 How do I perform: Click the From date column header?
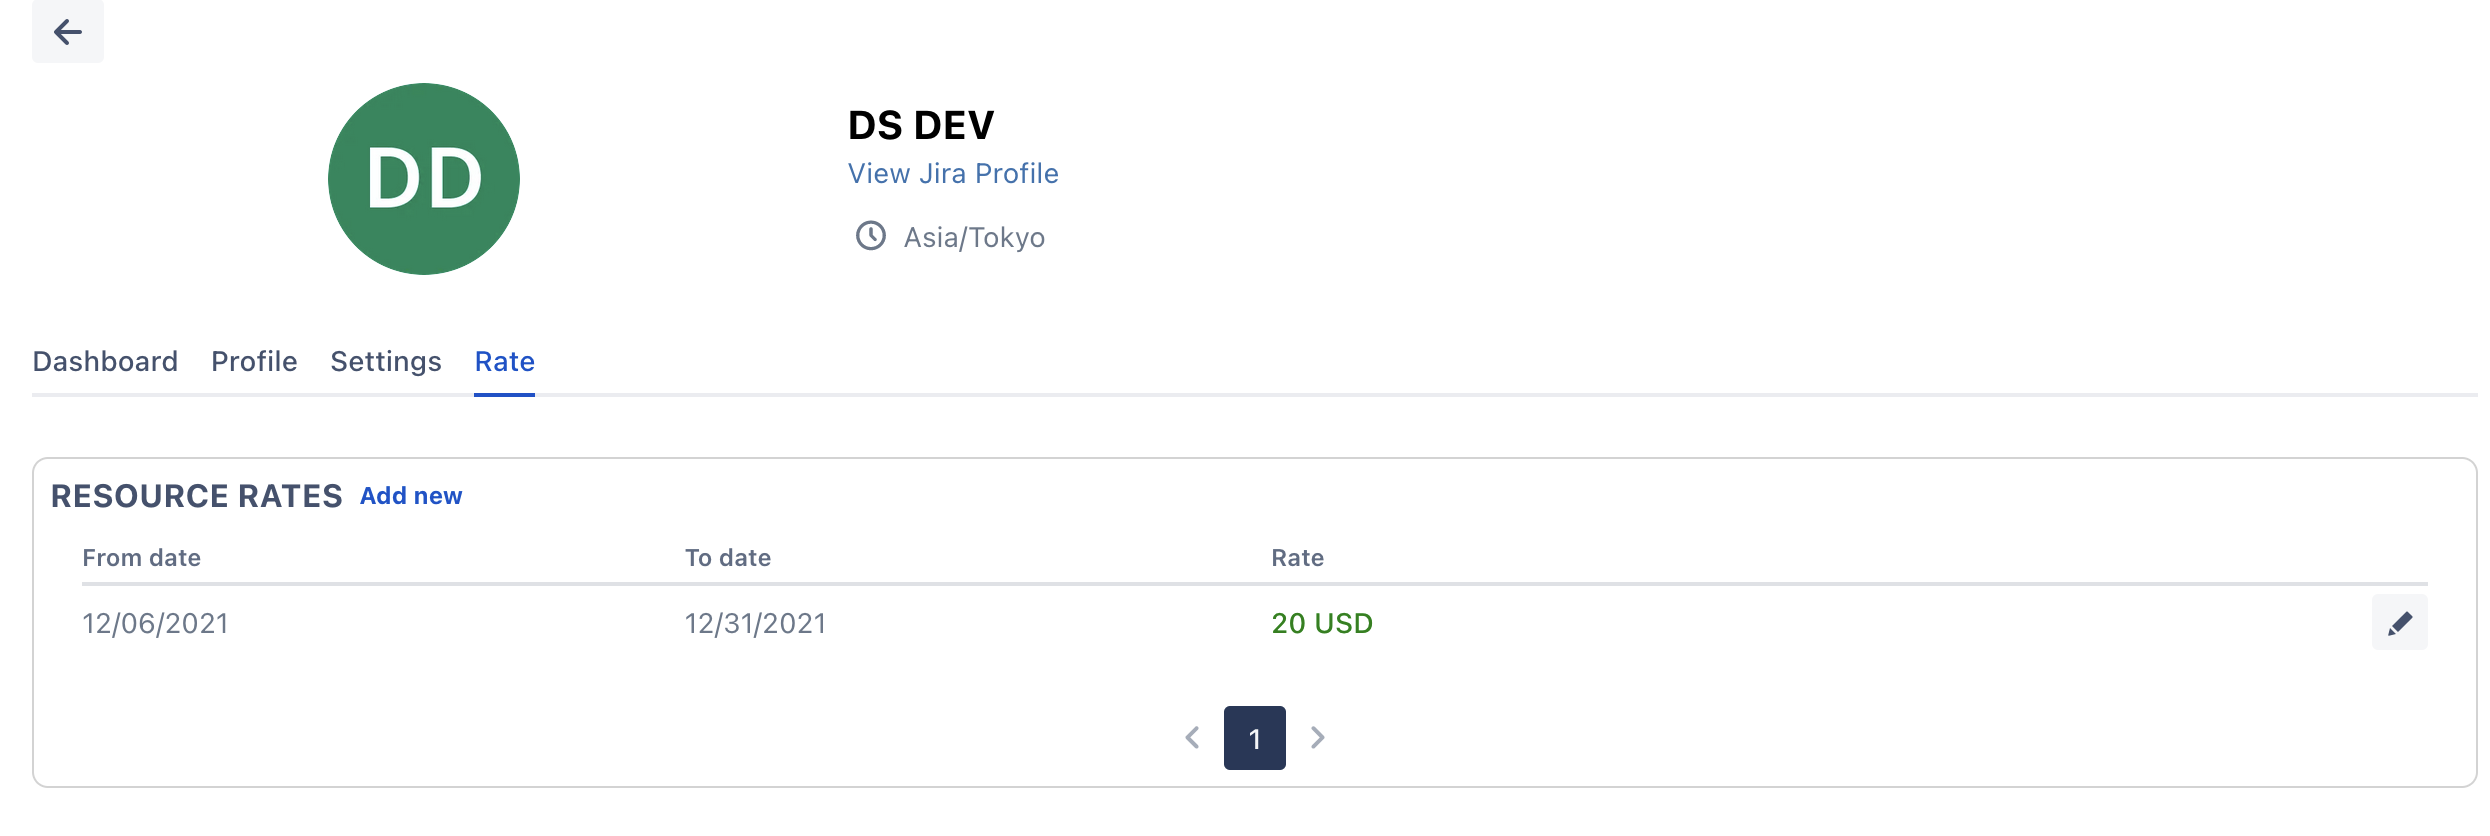point(141,558)
